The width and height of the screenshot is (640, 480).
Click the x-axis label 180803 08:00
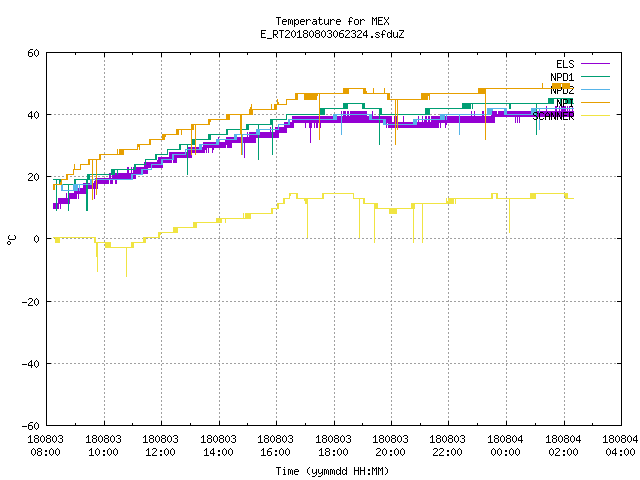tap(46, 446)
